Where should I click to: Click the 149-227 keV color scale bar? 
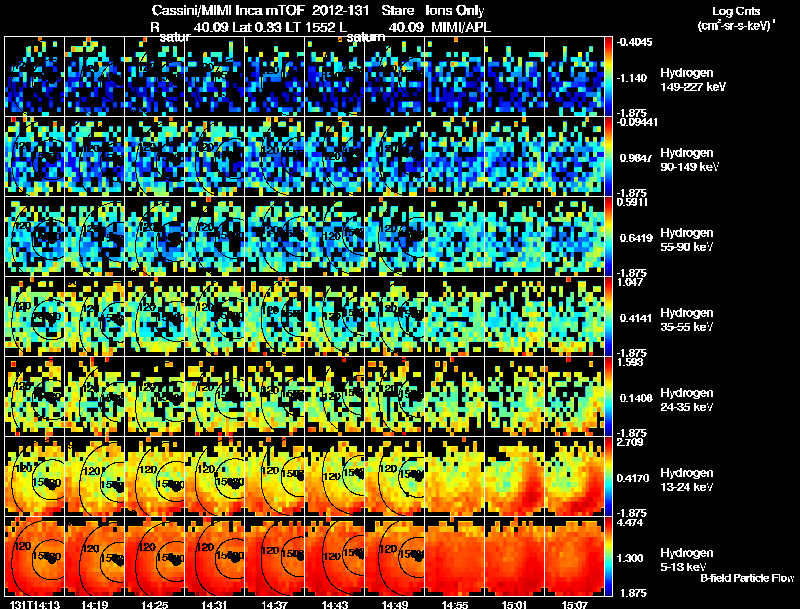tap(608, 77)
